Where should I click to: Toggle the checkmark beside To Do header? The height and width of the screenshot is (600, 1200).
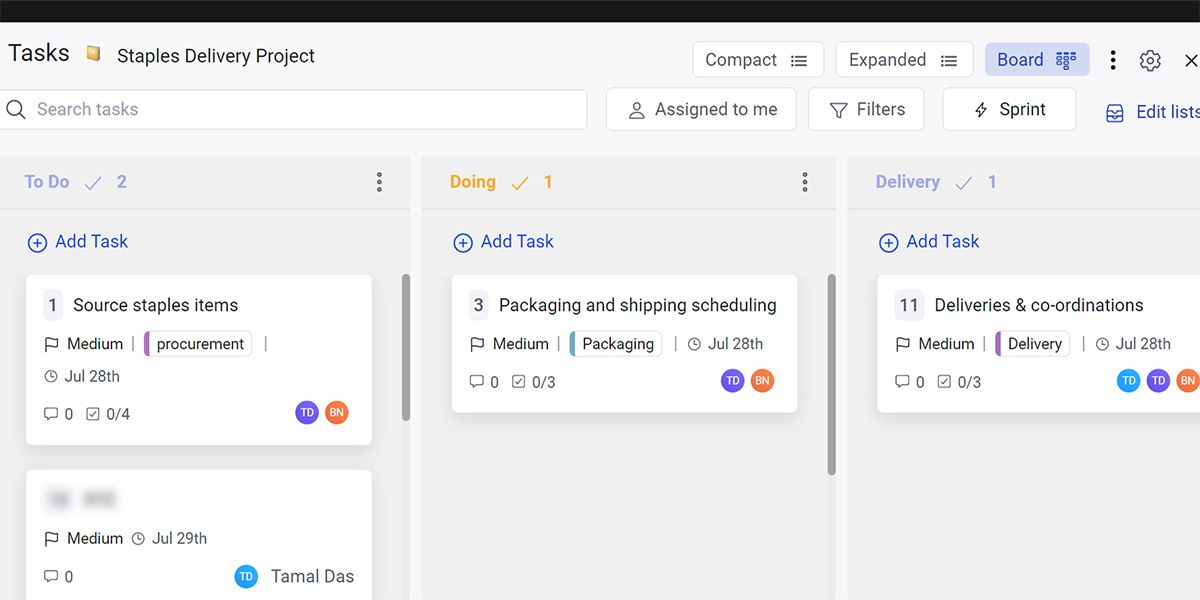[x=92, y=182]
